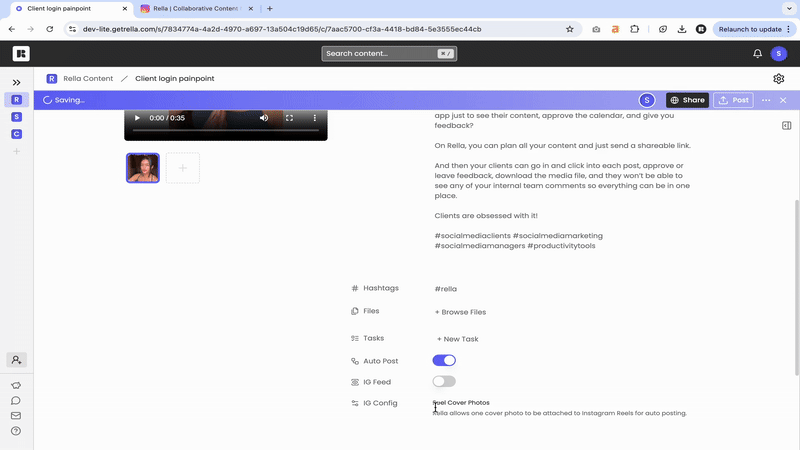The height and width of the screenshot is (450, 800).
Task: Close the content panel with X
Action: tap(783, 100)
